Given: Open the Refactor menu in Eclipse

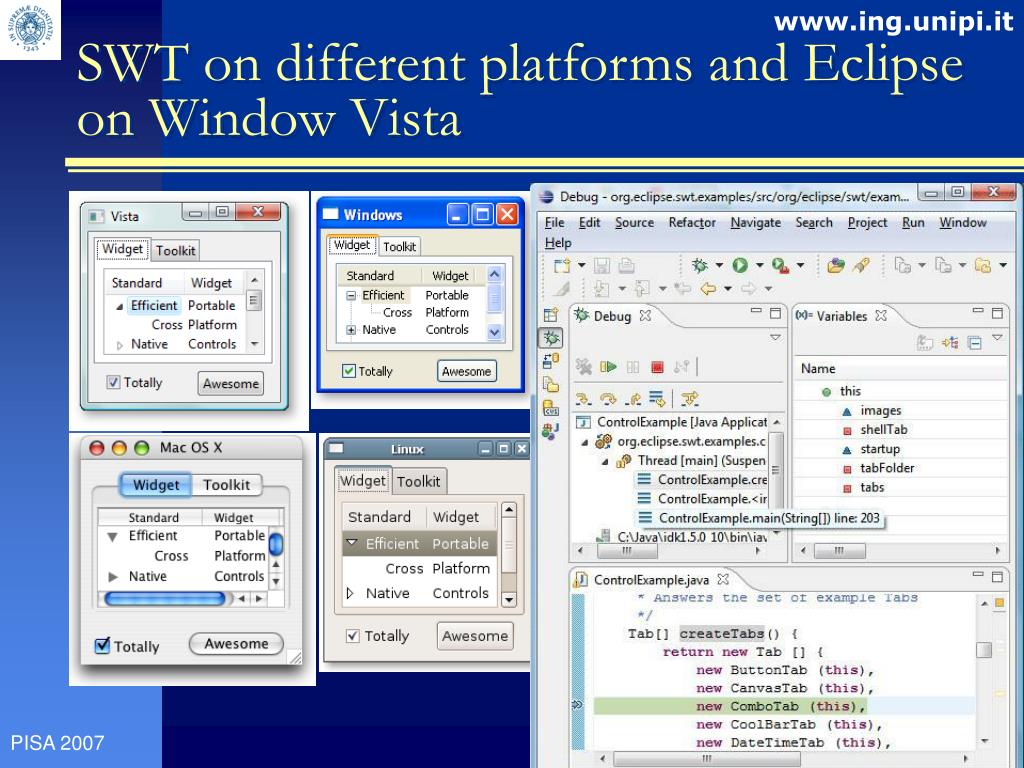Looking at the screenshot, I should click(692, 223).
